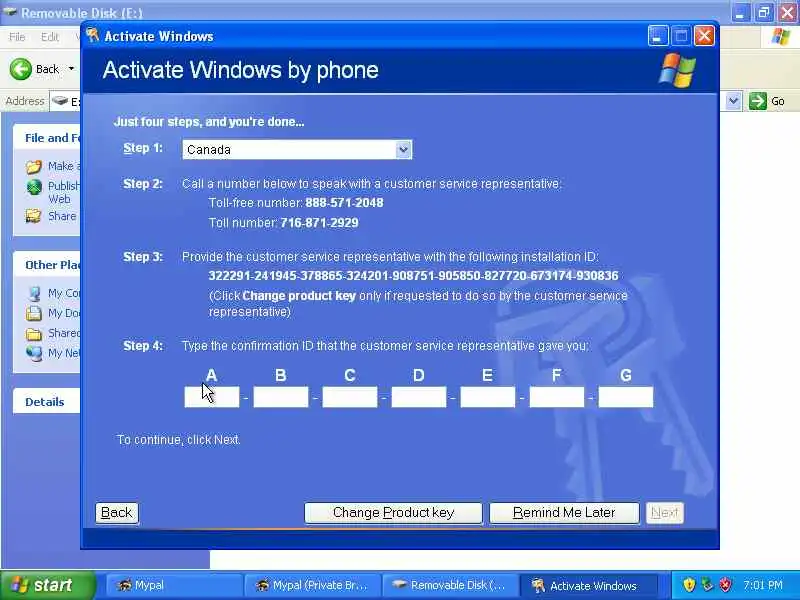
Task: Click Activate Windows taskbar button
Action: (x=588, y=585)
